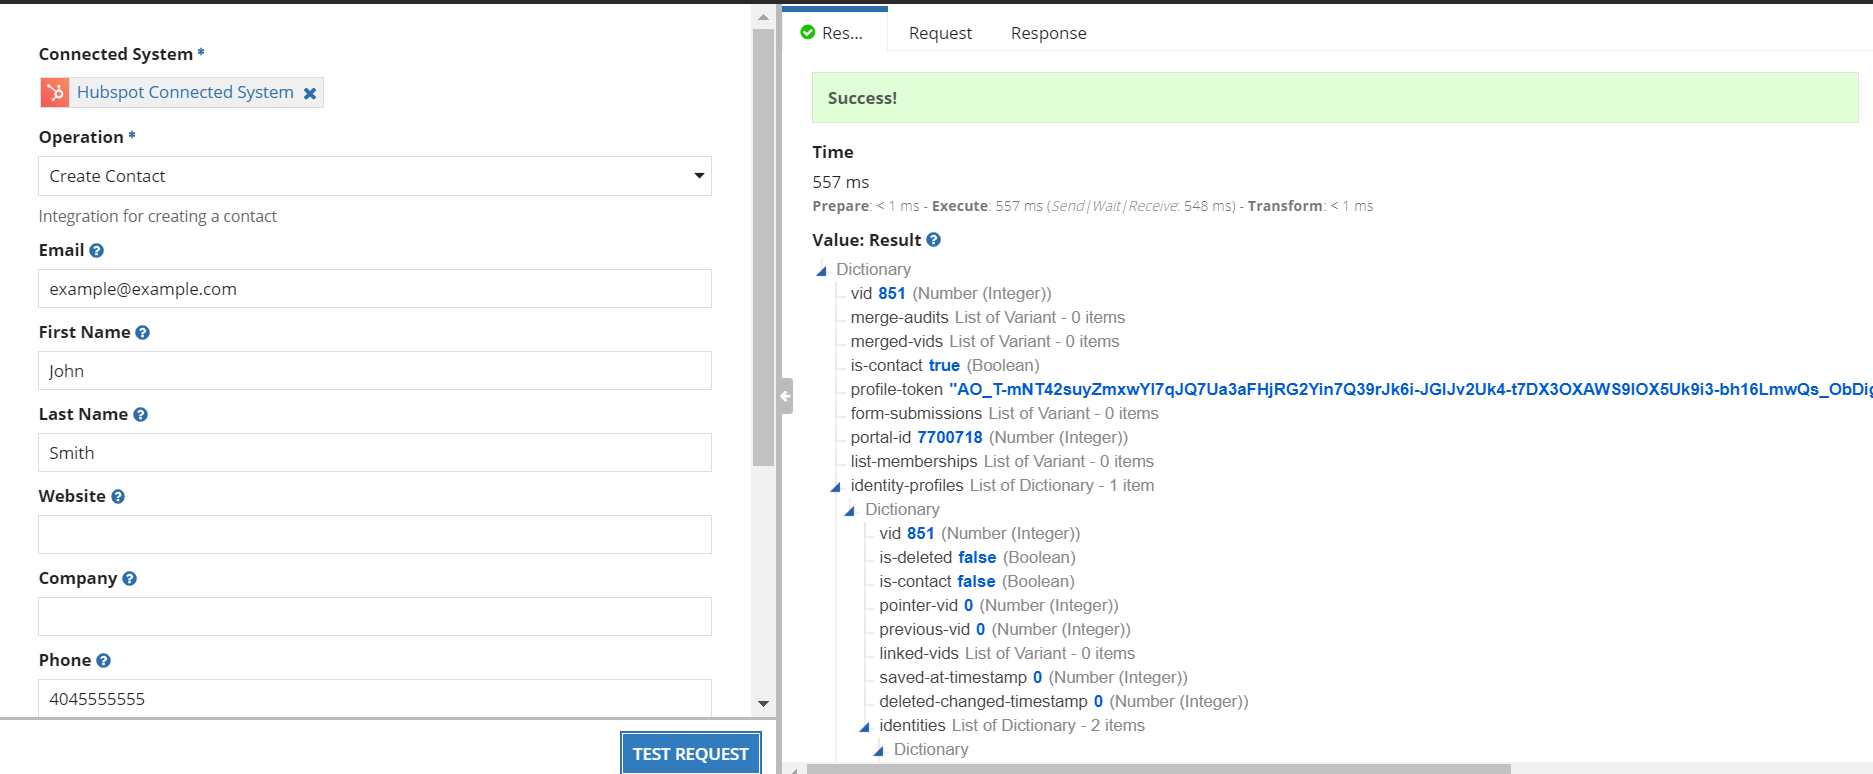
Task: Click the help icon beside Website
Action: (x=118, y=497)
